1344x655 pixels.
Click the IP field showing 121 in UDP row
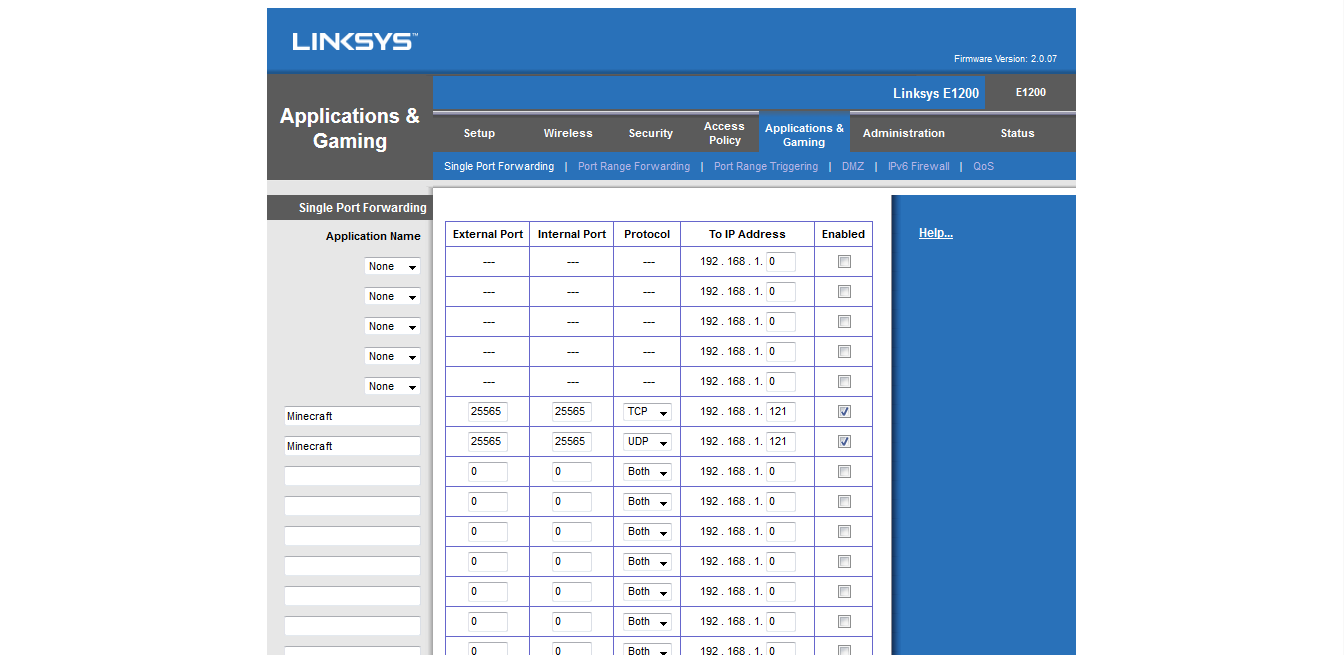click(x=781, y=441)
